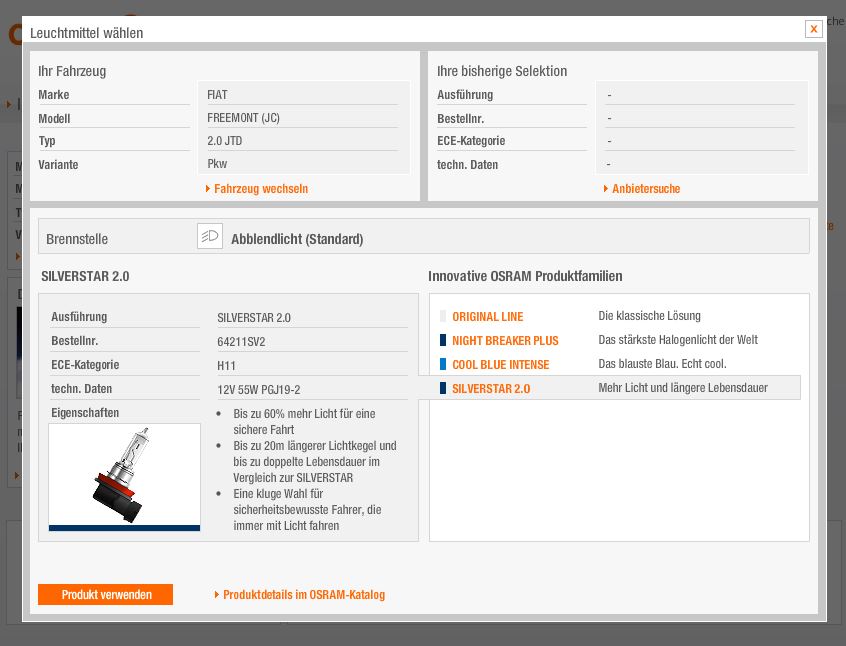Select the ORIGINAL LINE product family
Viewport: 846px width, 646px height.
(488, 317)
